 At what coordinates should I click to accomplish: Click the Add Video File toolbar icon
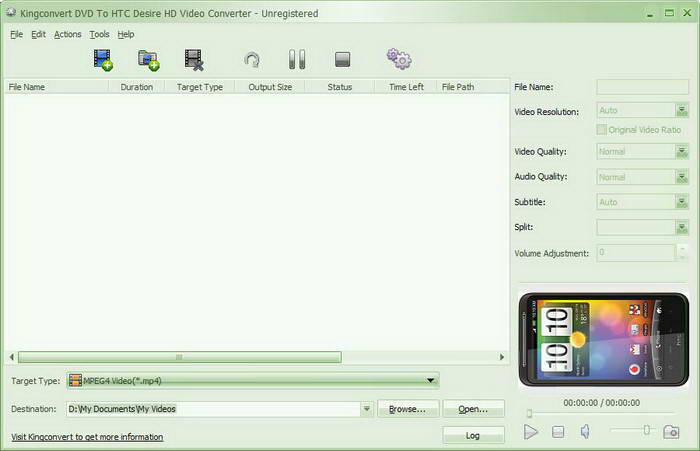(x=103, y=60)
